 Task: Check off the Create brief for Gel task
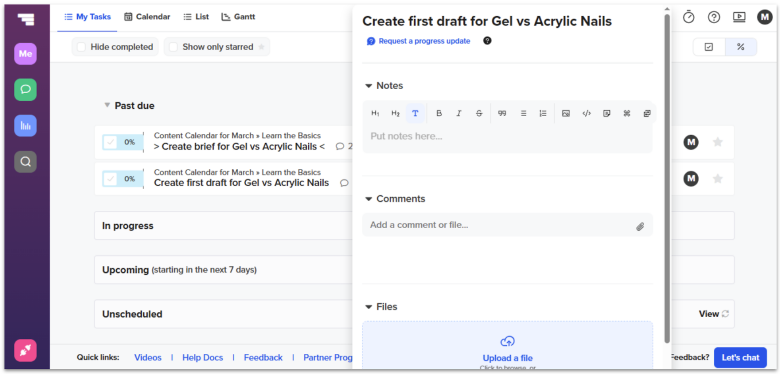[x=110, y=142]
